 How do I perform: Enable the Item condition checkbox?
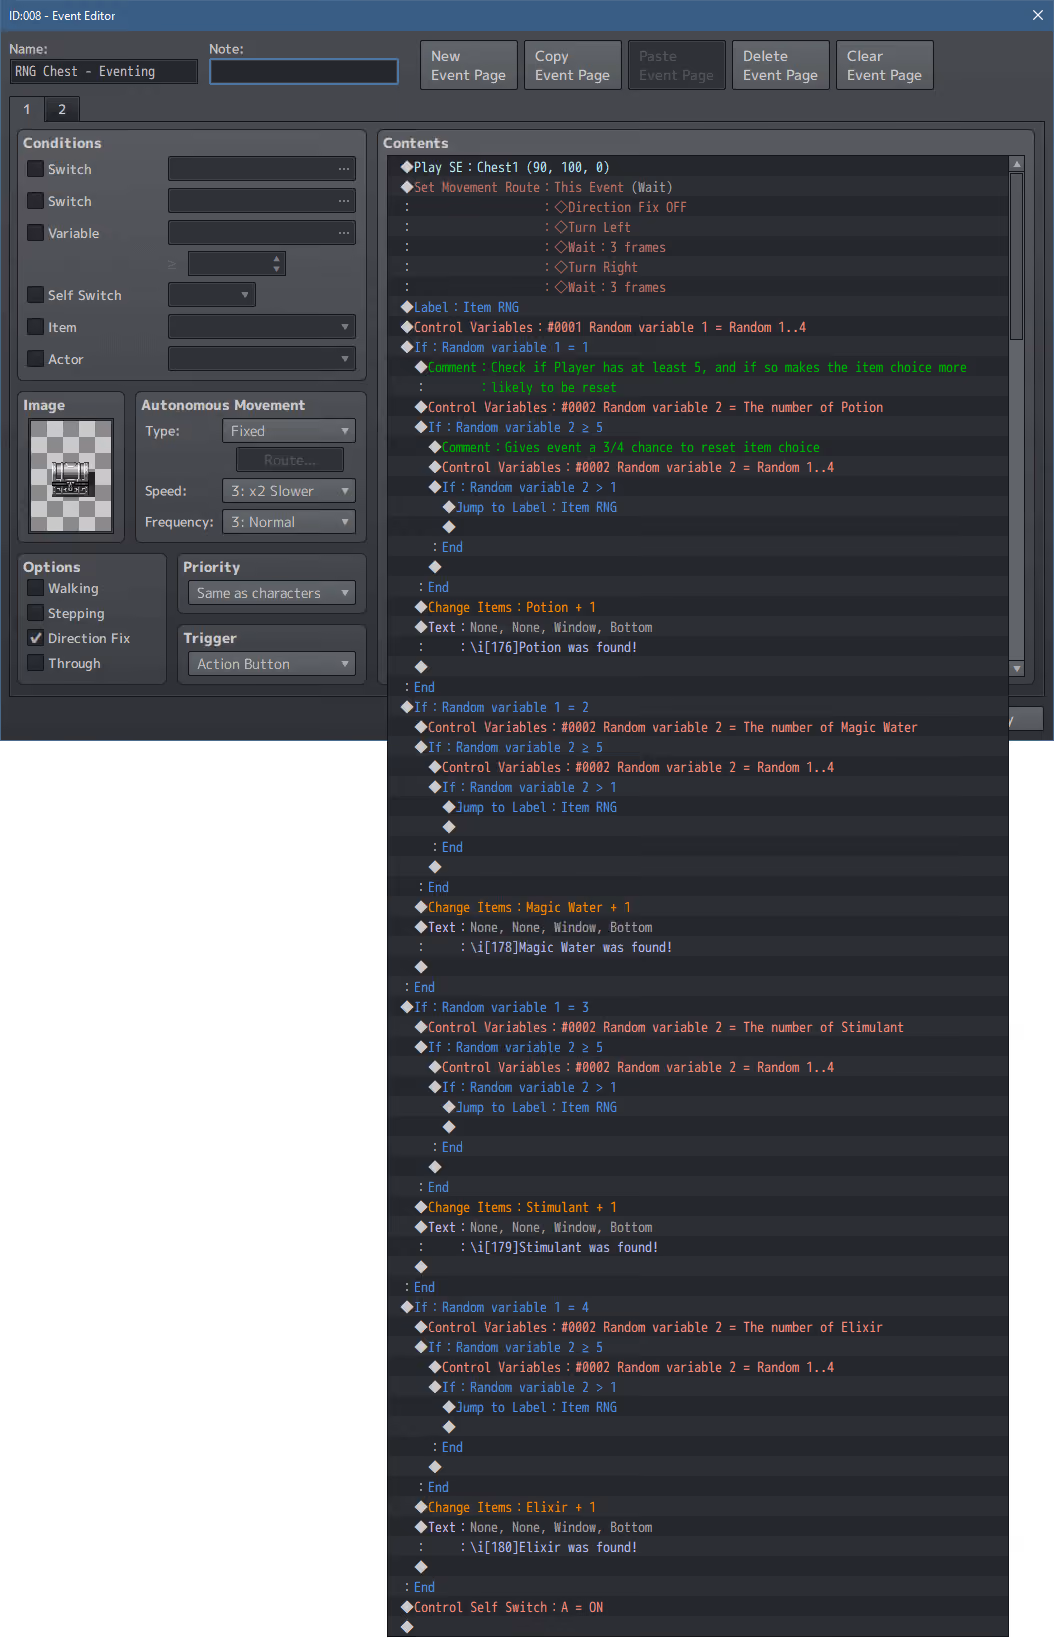click(35, 327)
